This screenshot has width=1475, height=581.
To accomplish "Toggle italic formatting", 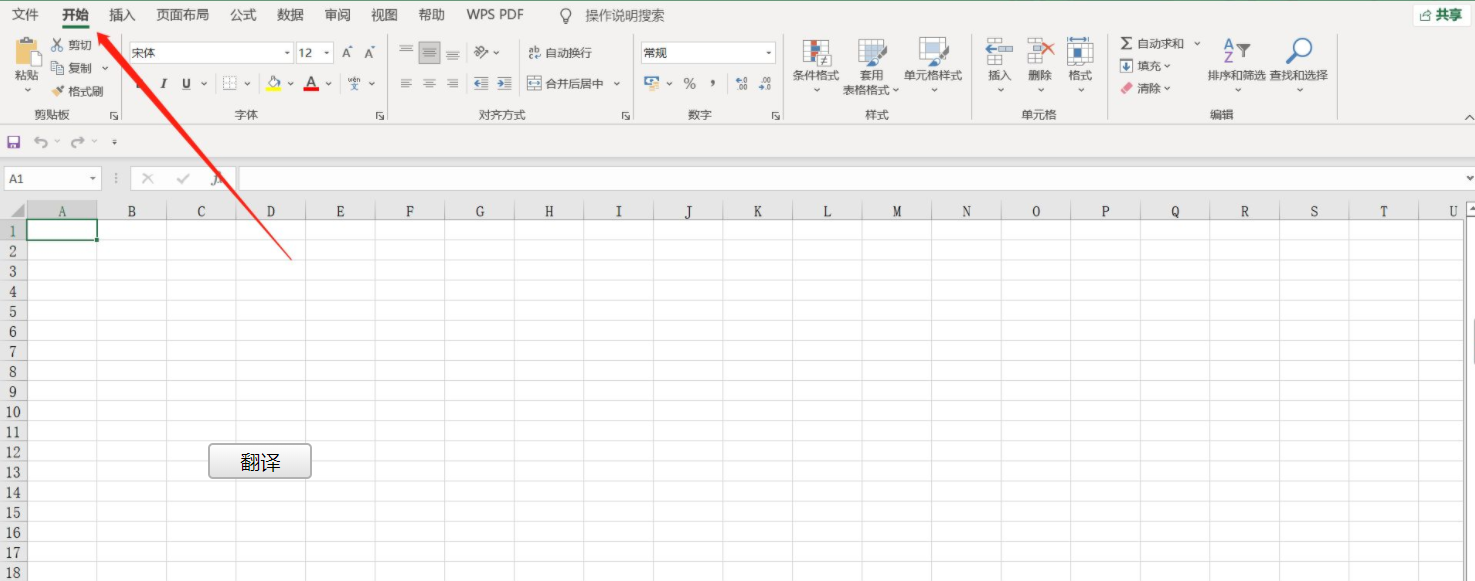I will 163,84.
